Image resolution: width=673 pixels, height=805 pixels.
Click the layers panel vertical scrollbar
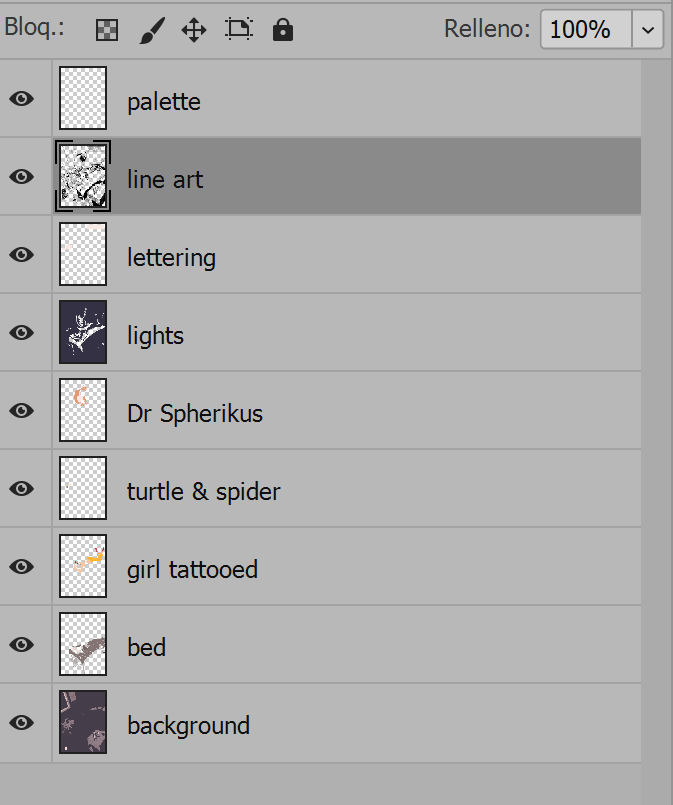[656, 400]
